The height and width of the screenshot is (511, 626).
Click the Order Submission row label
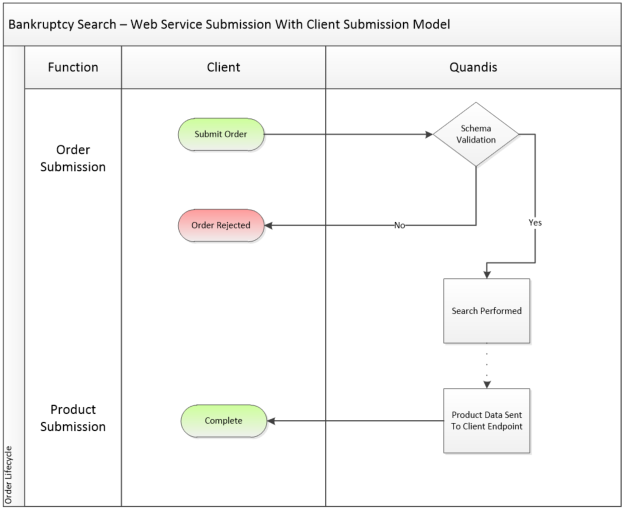(73, 158)
